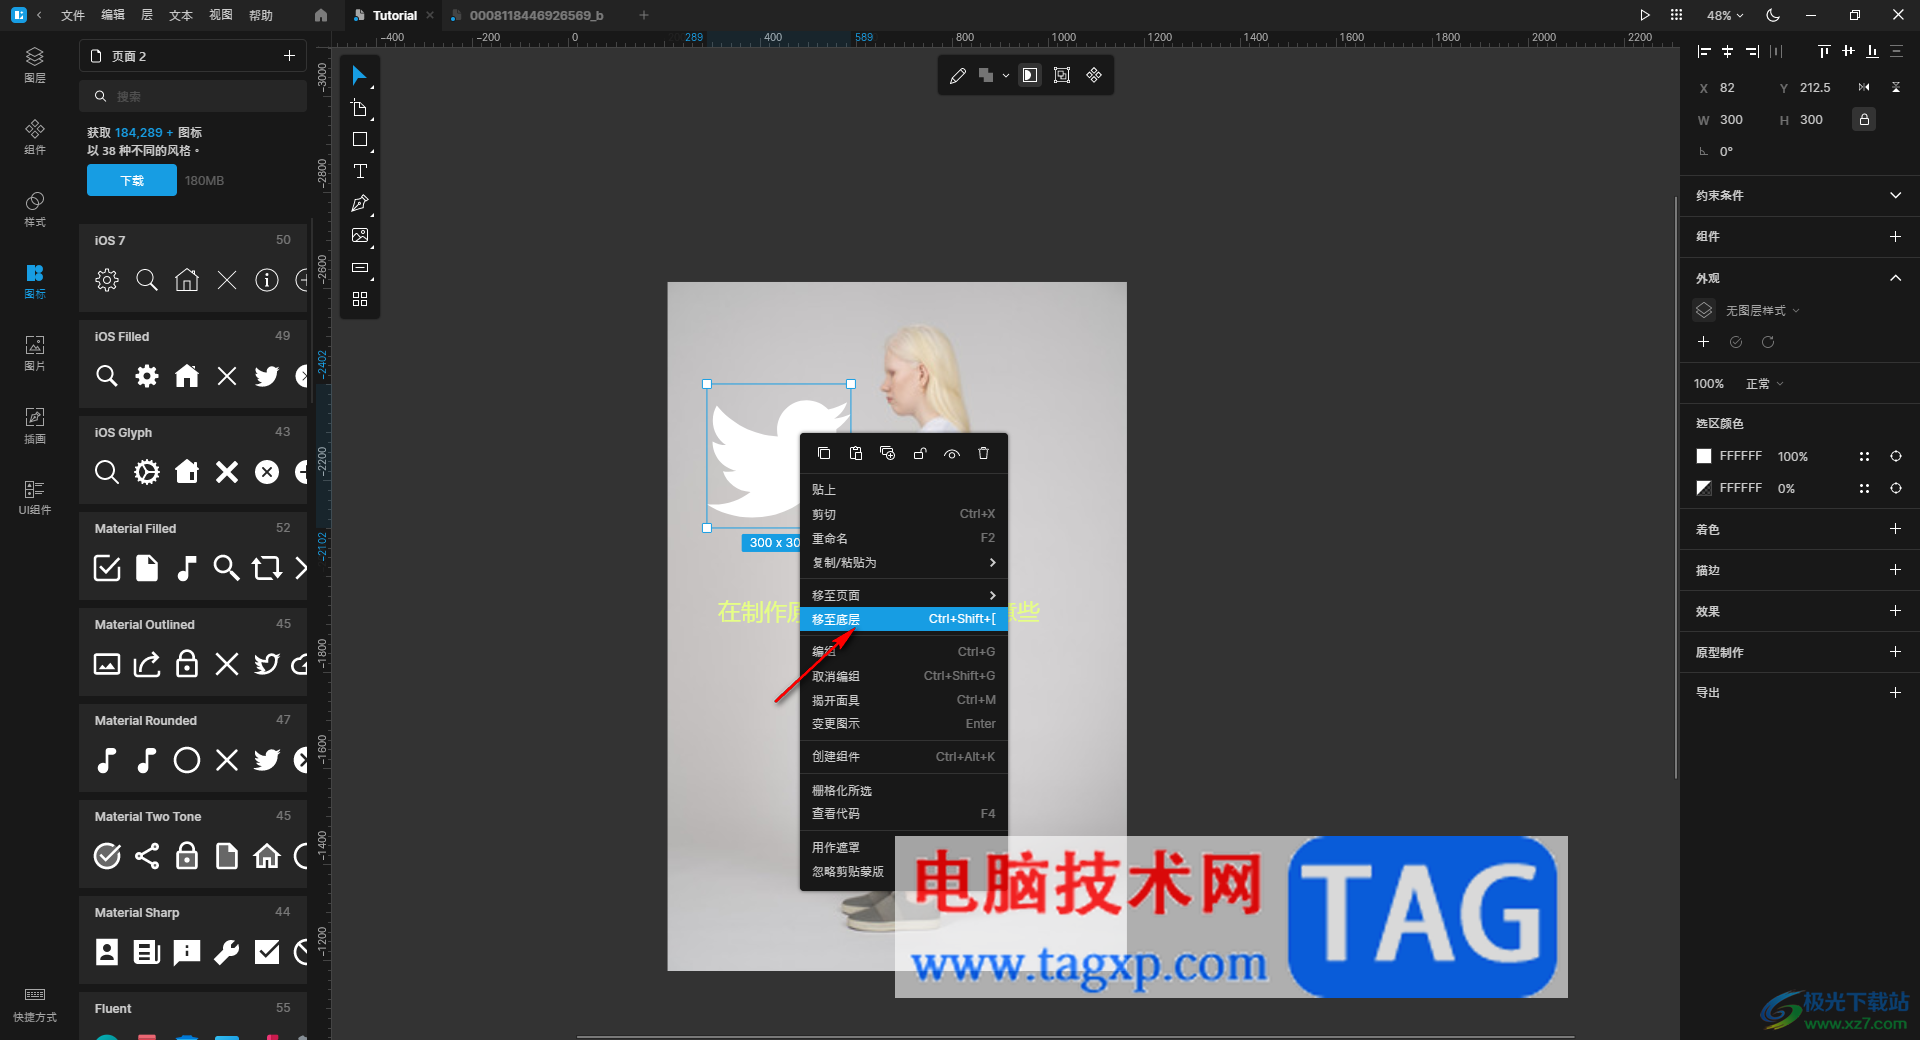Open 快捷方式 shortcuts panel
Viewport: 1920px width, 1040px height.
35,1004
